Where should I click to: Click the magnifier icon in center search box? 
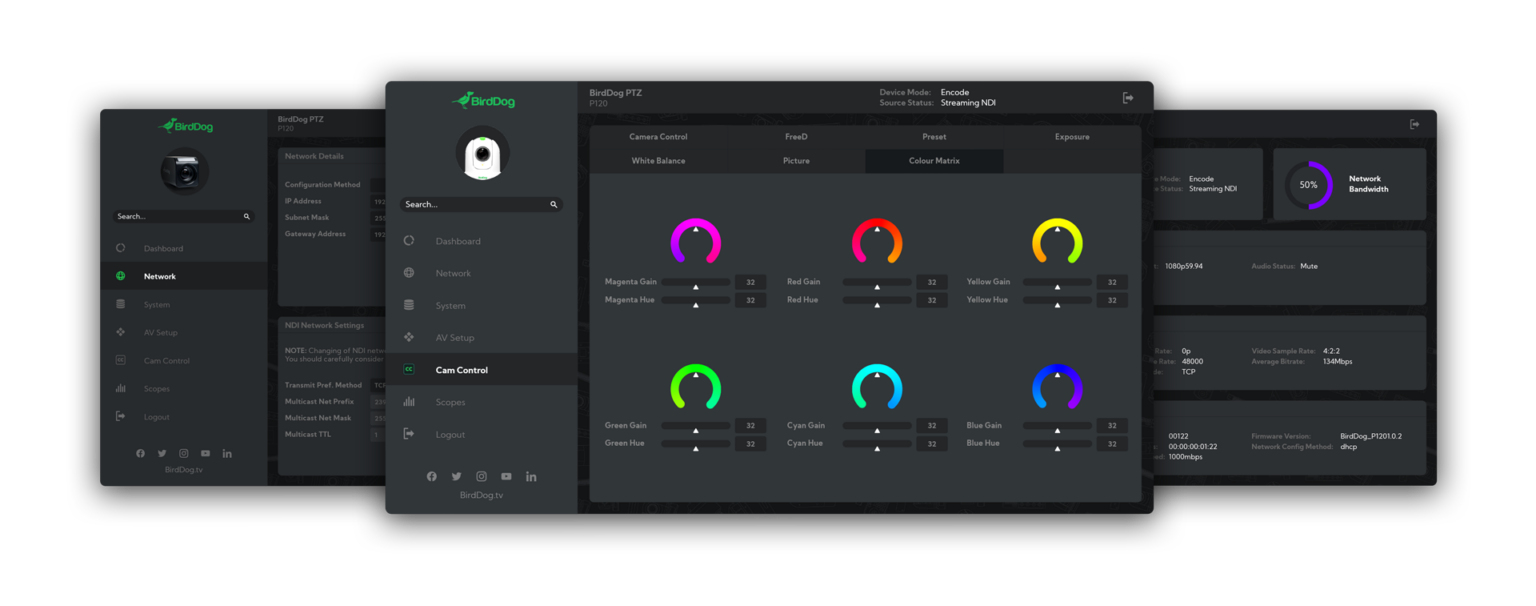coord(553,205)
